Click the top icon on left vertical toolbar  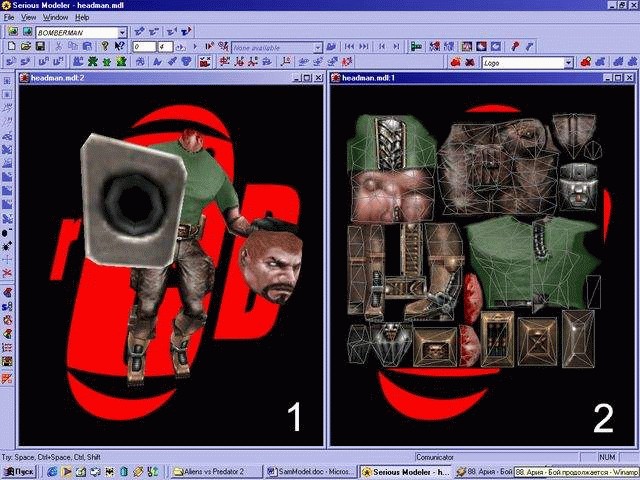[7, 81]
